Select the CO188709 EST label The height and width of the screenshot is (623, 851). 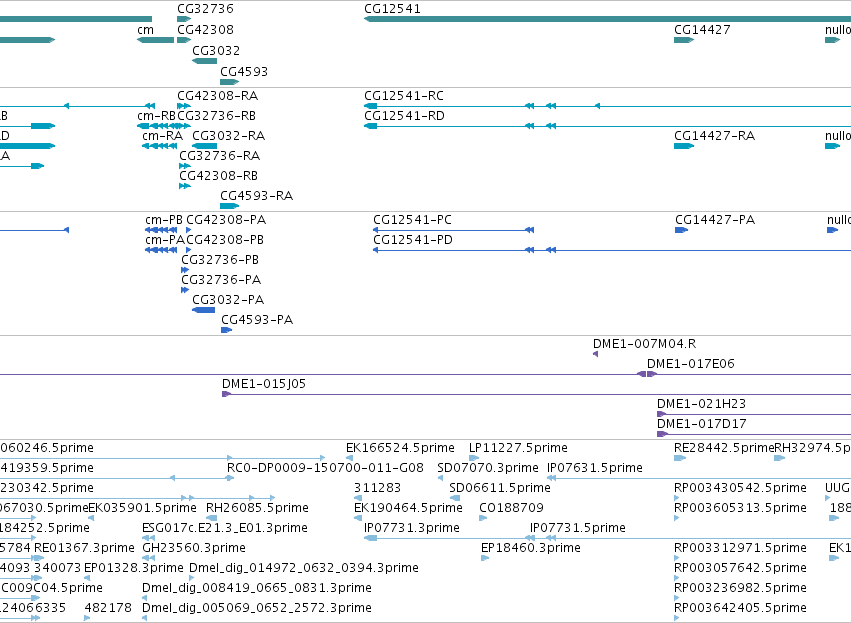(x=511, y=508)
